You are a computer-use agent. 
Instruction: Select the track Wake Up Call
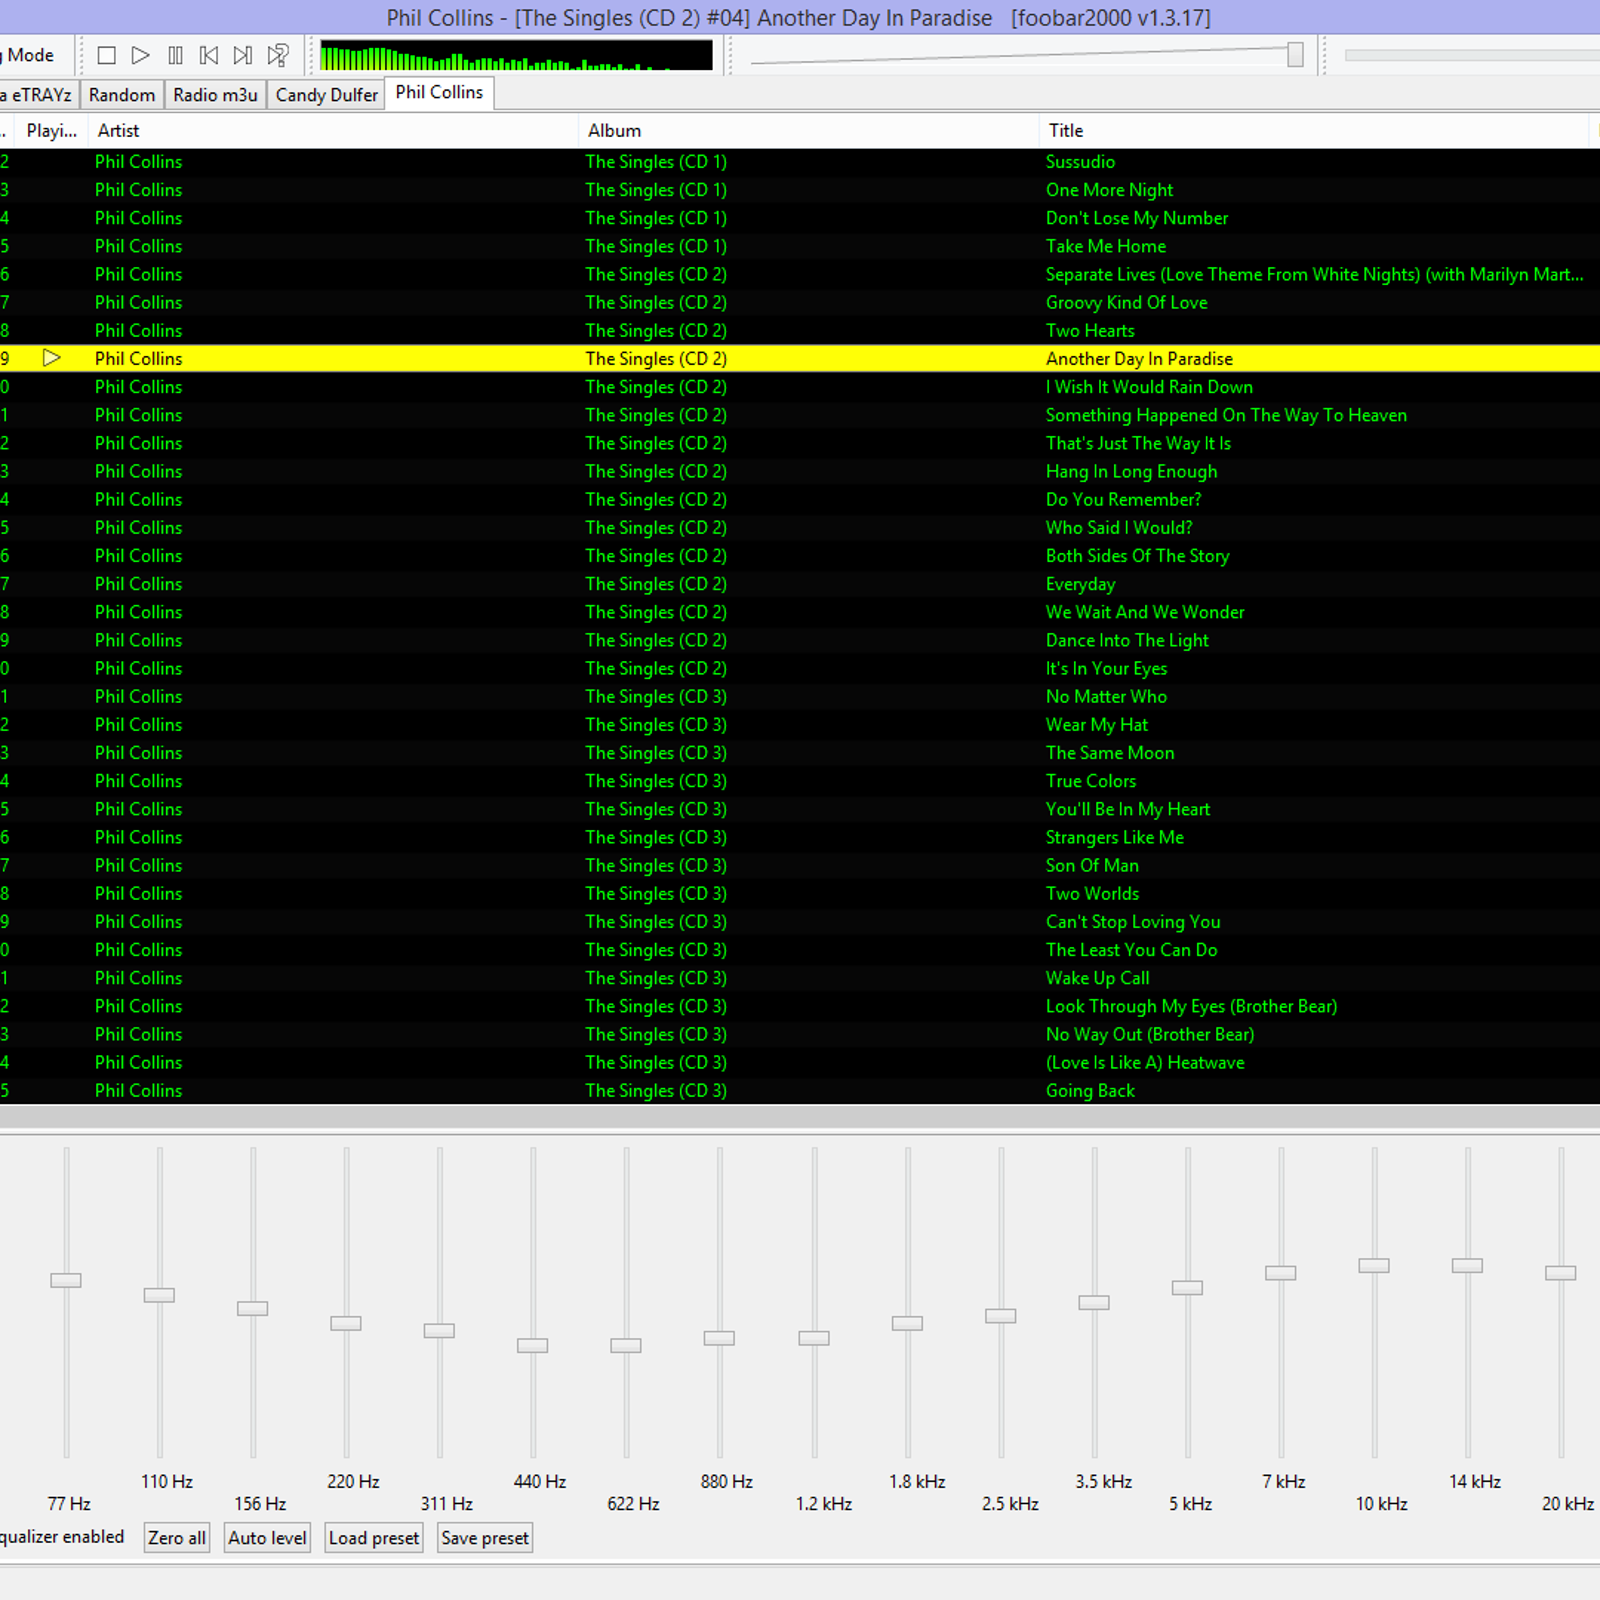(x=800, y=978)
